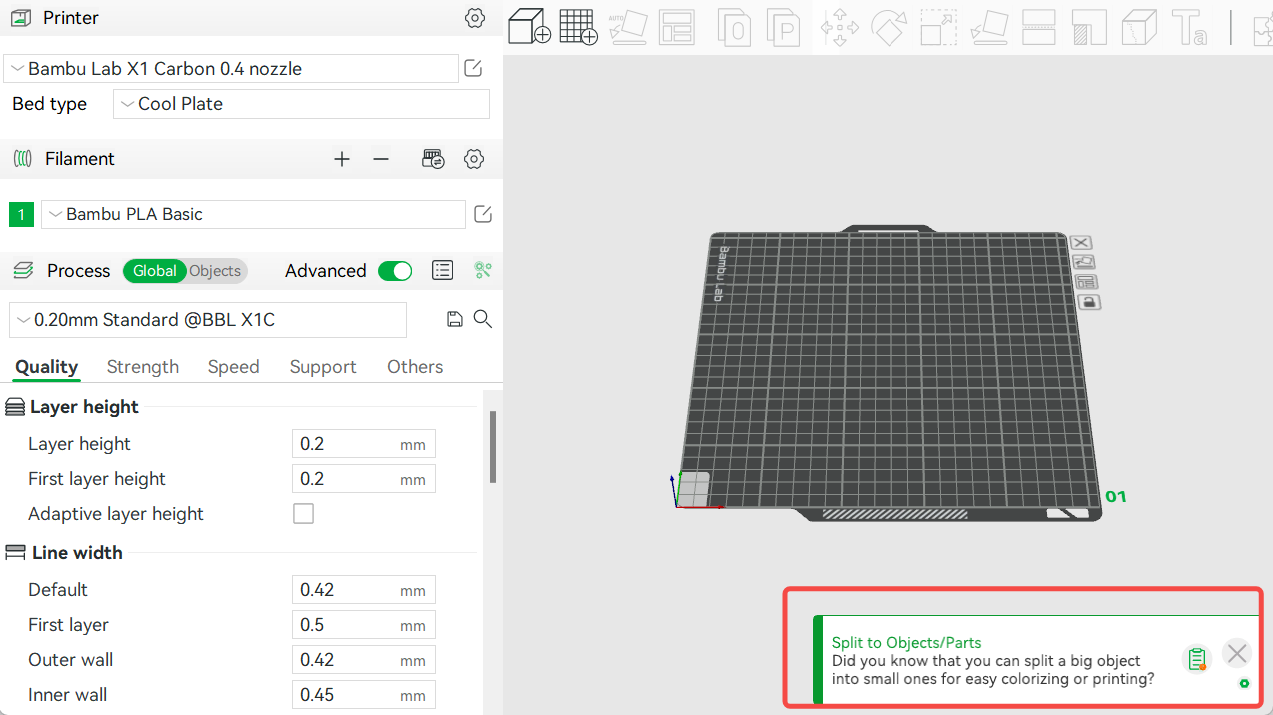
Task: Search process settings with magnifier icon
Action: pos(483,319)
